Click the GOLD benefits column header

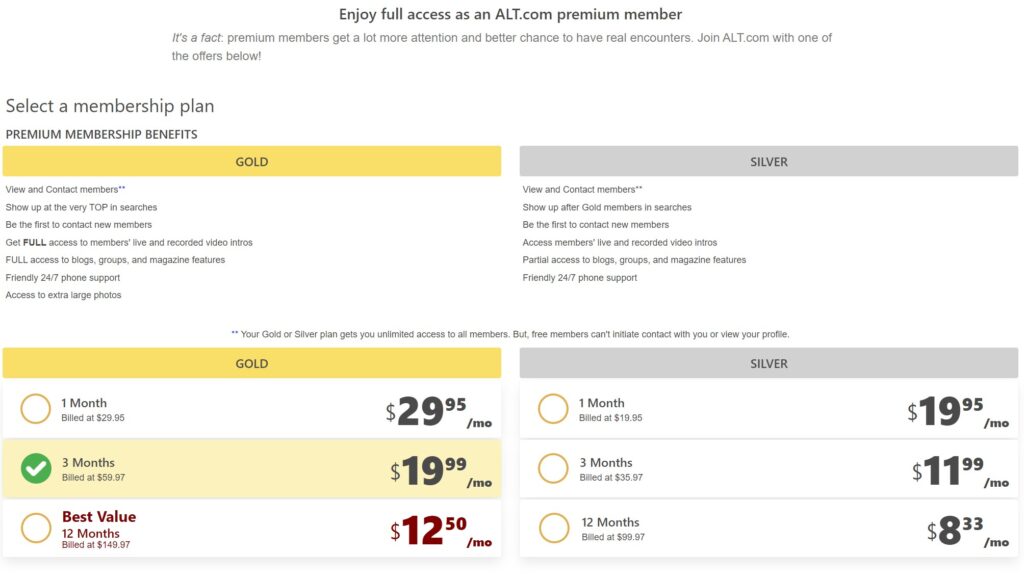pyautogui.click(x=252, y=161)
